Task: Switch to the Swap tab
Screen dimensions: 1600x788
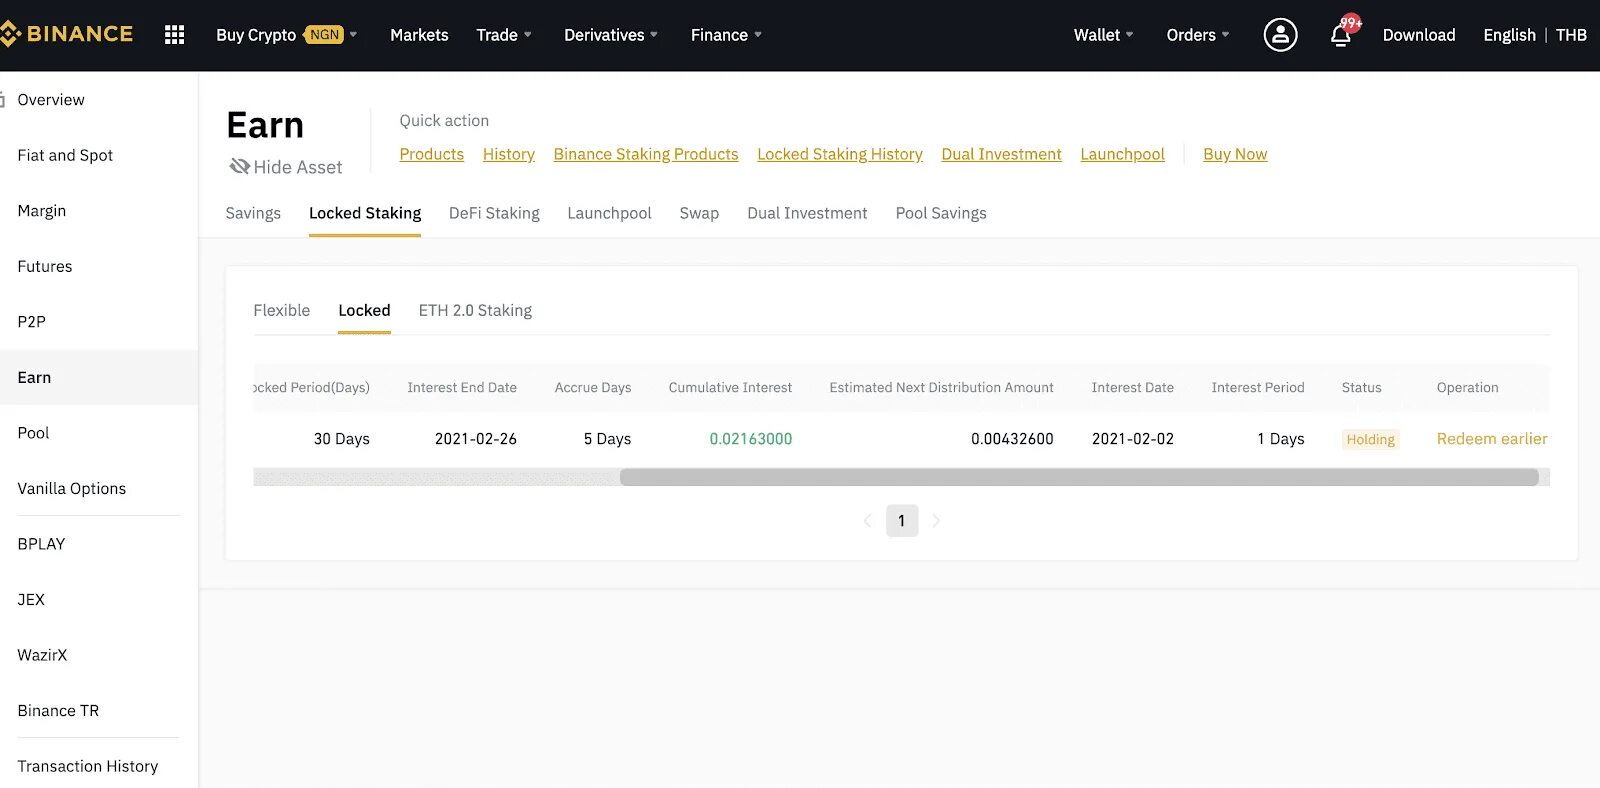Action: pyautogui.click(x=699, y=213)
